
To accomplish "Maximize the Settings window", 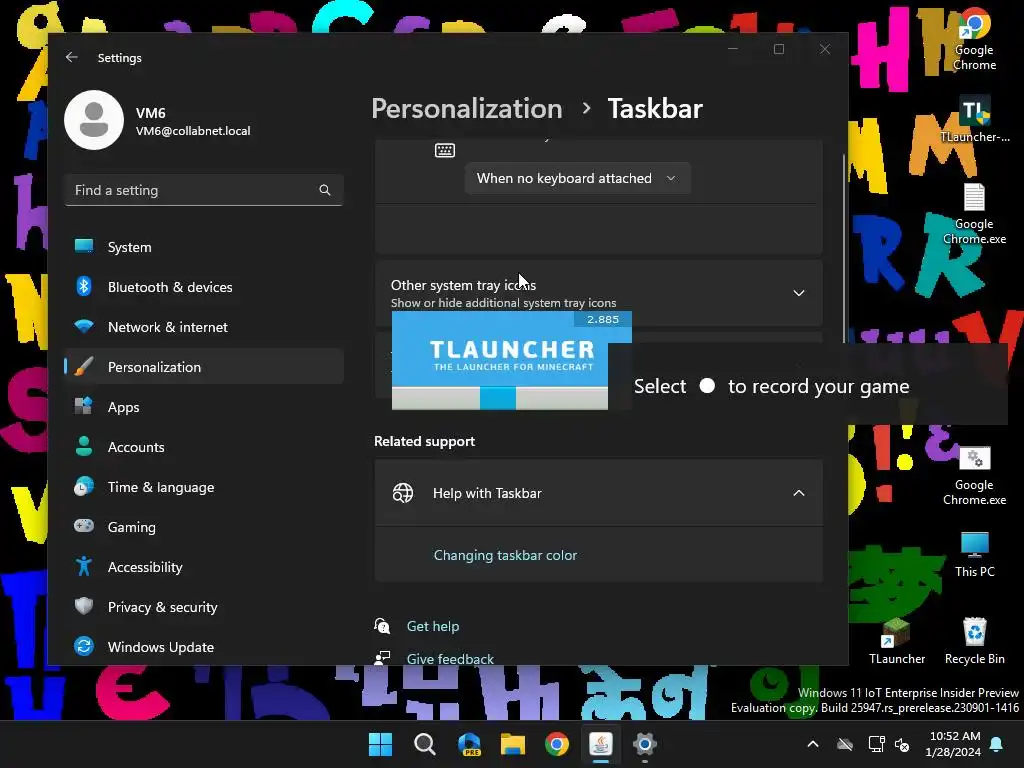I will [x=778, y=49].
